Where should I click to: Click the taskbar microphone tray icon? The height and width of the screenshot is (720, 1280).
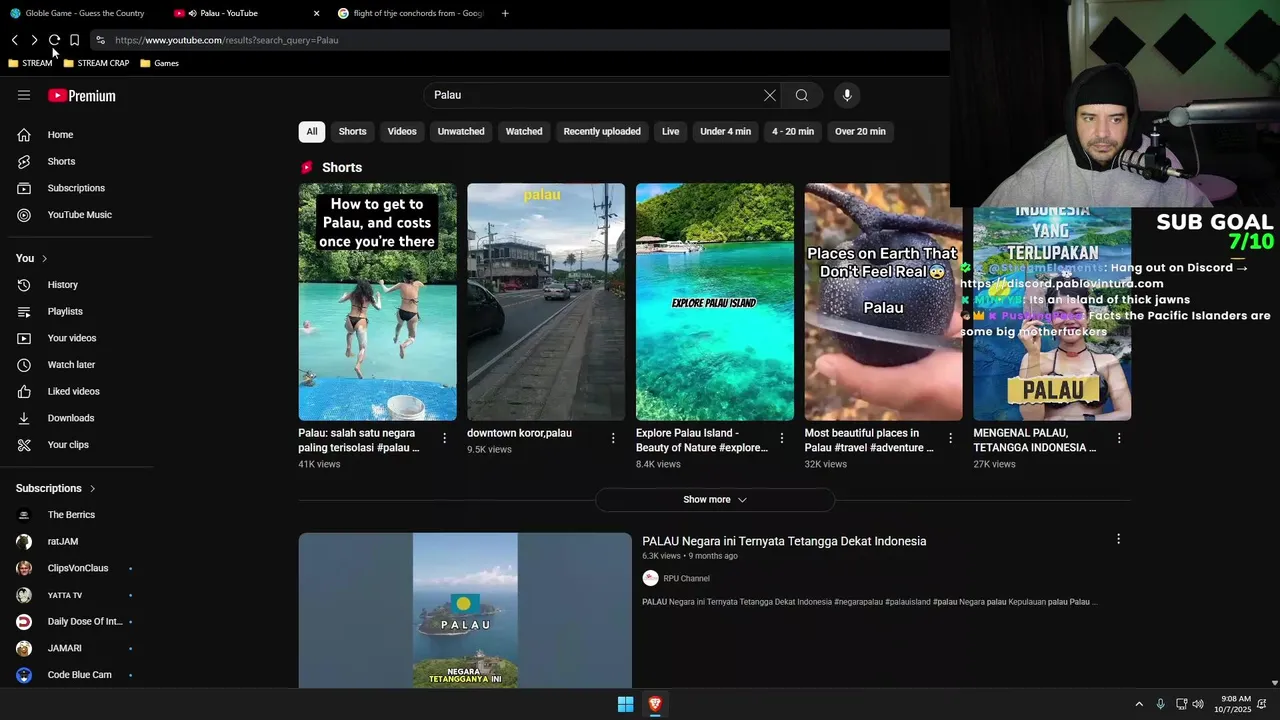[x=1160, y=704]
